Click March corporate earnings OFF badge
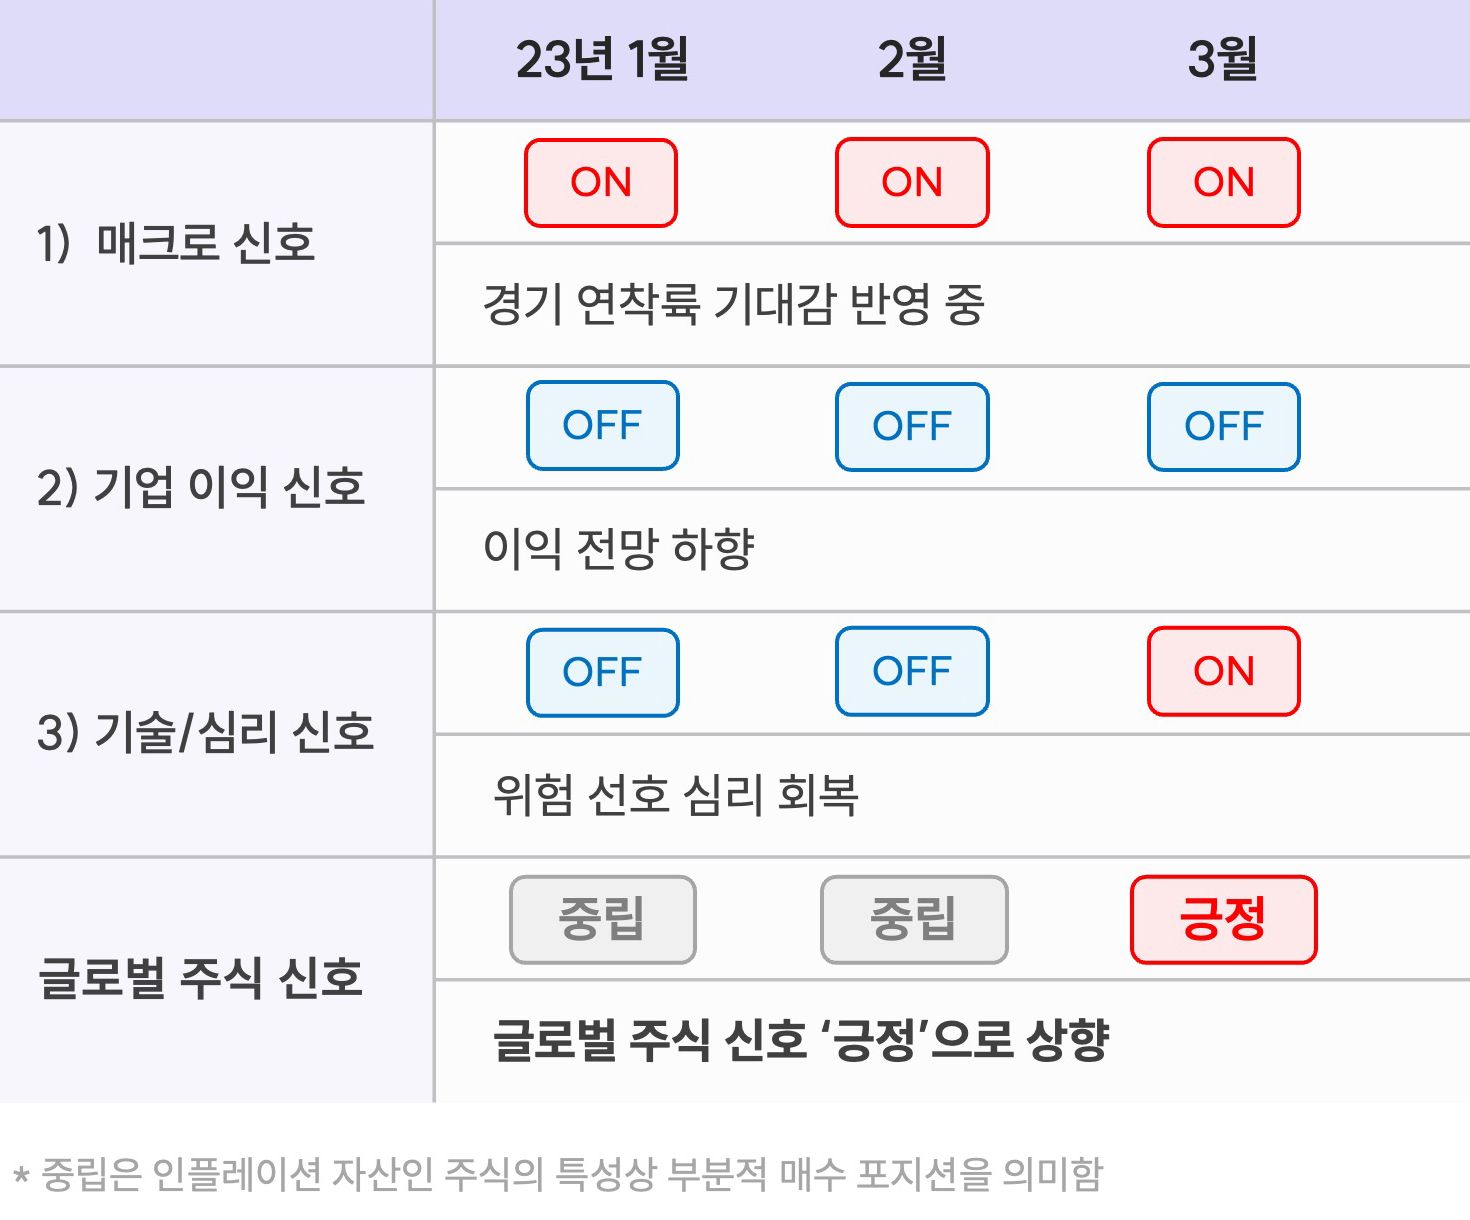Screen dimensions: 1470x1220 1223,427
